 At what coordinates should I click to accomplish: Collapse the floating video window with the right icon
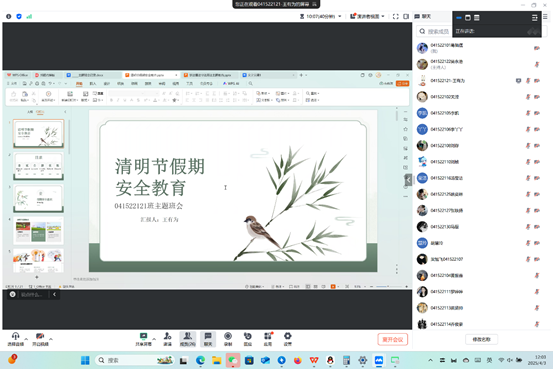tap(534, 18)
